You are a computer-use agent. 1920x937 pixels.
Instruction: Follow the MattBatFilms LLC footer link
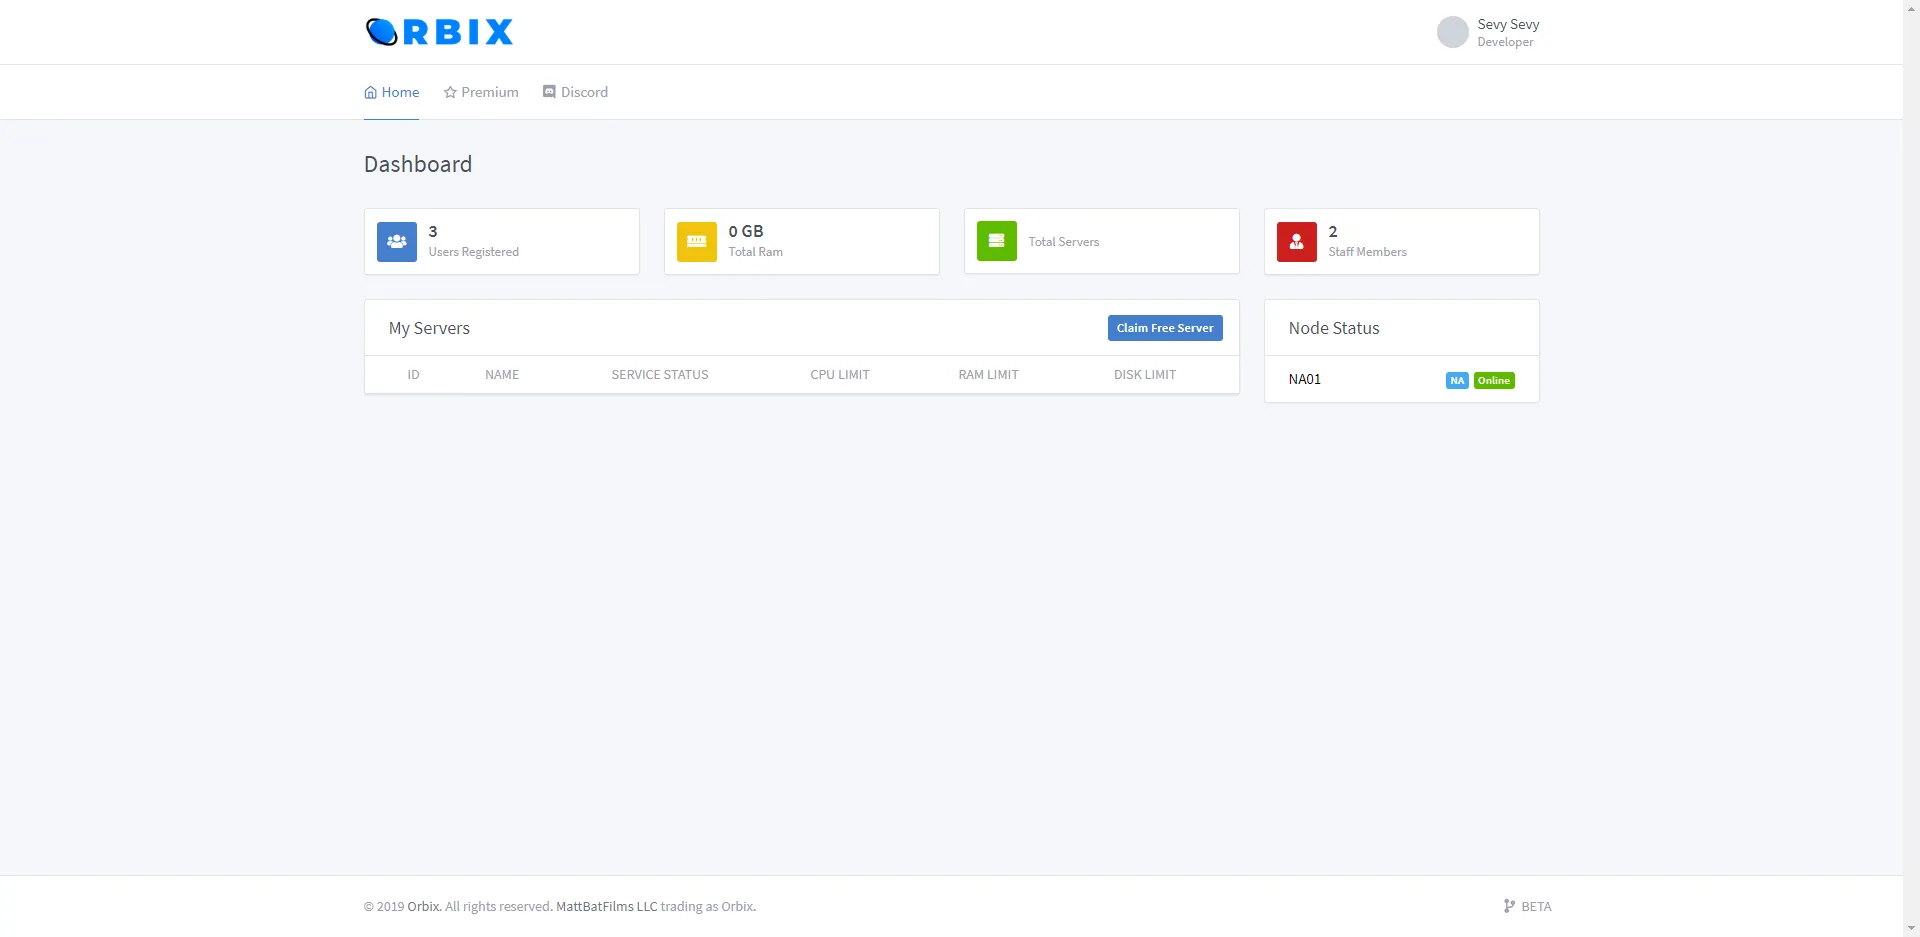tap(606, 907)
